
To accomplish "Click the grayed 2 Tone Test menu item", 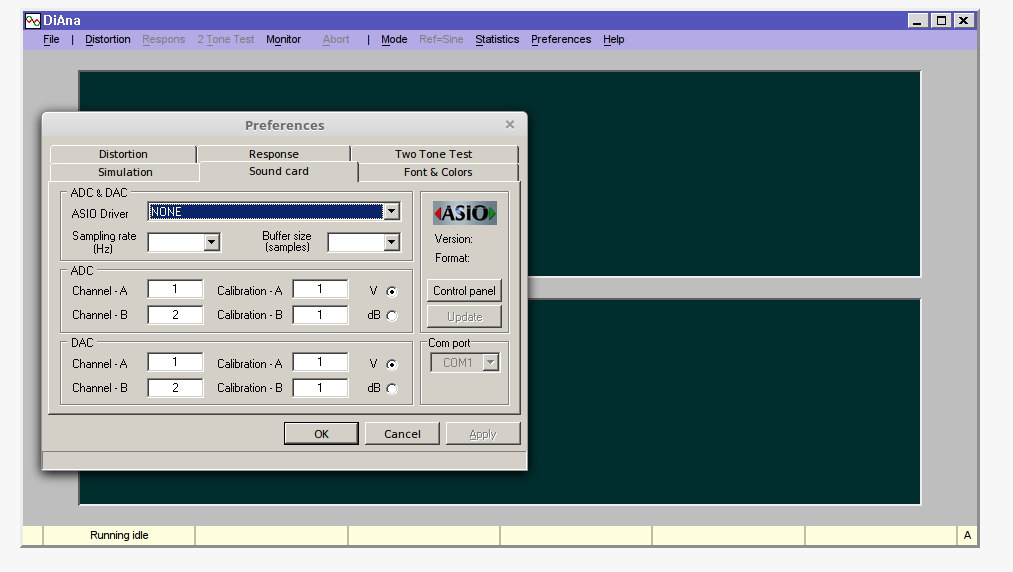I will [x=226, y=39].
